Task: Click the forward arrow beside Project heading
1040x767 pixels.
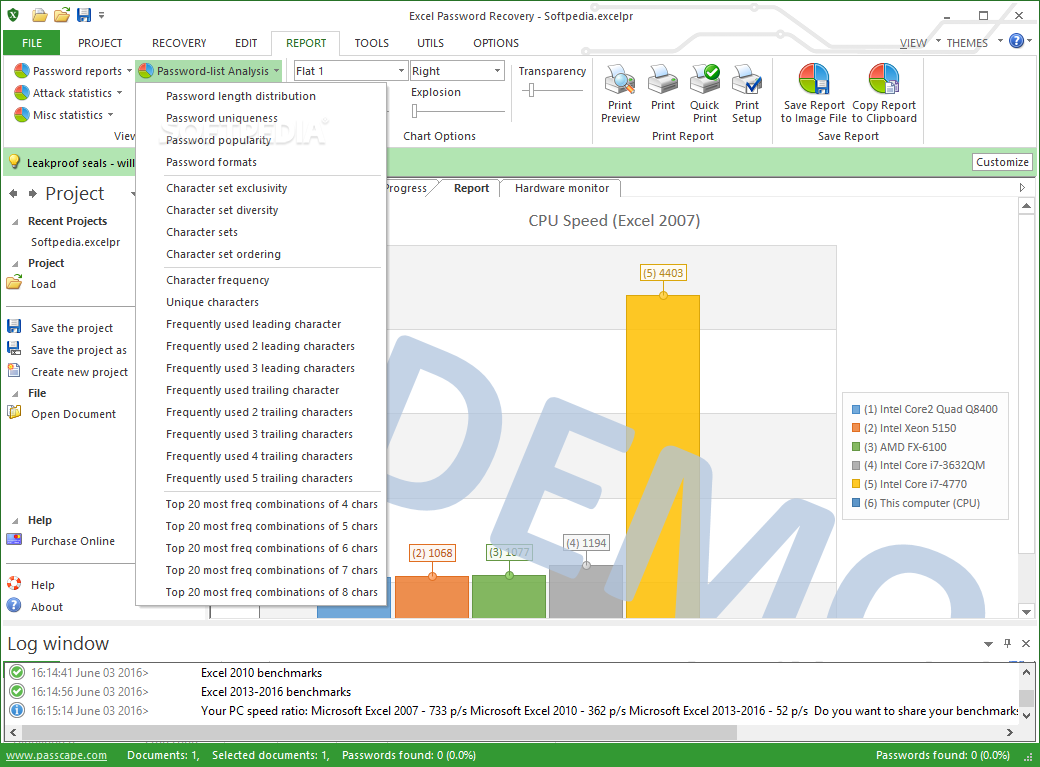Action: tap(32, 194)
